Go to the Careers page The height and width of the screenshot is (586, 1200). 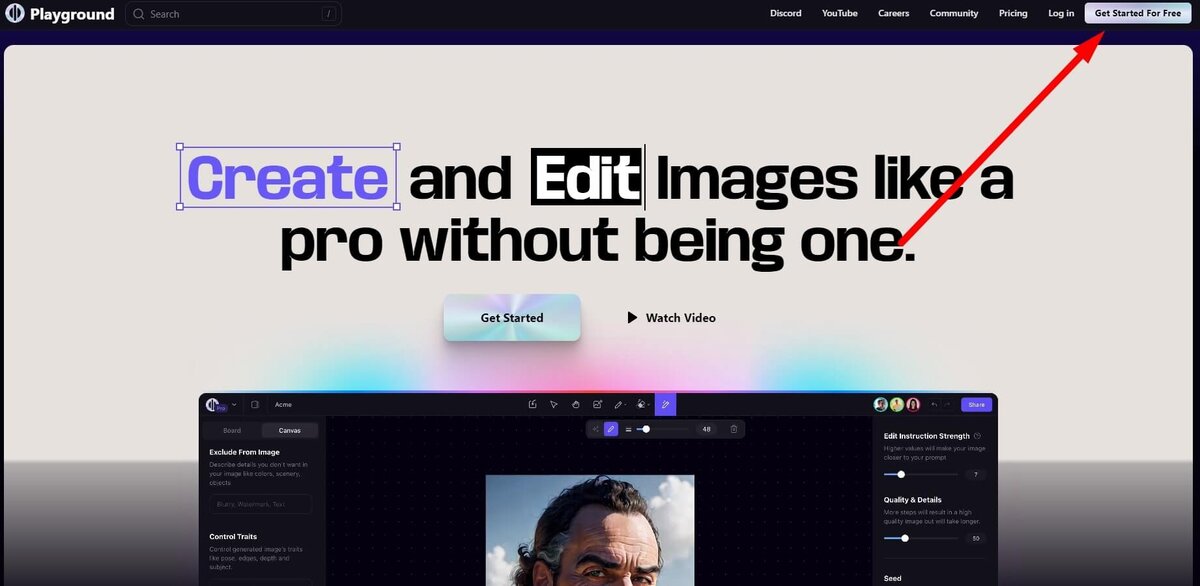(x=893, y=14)
